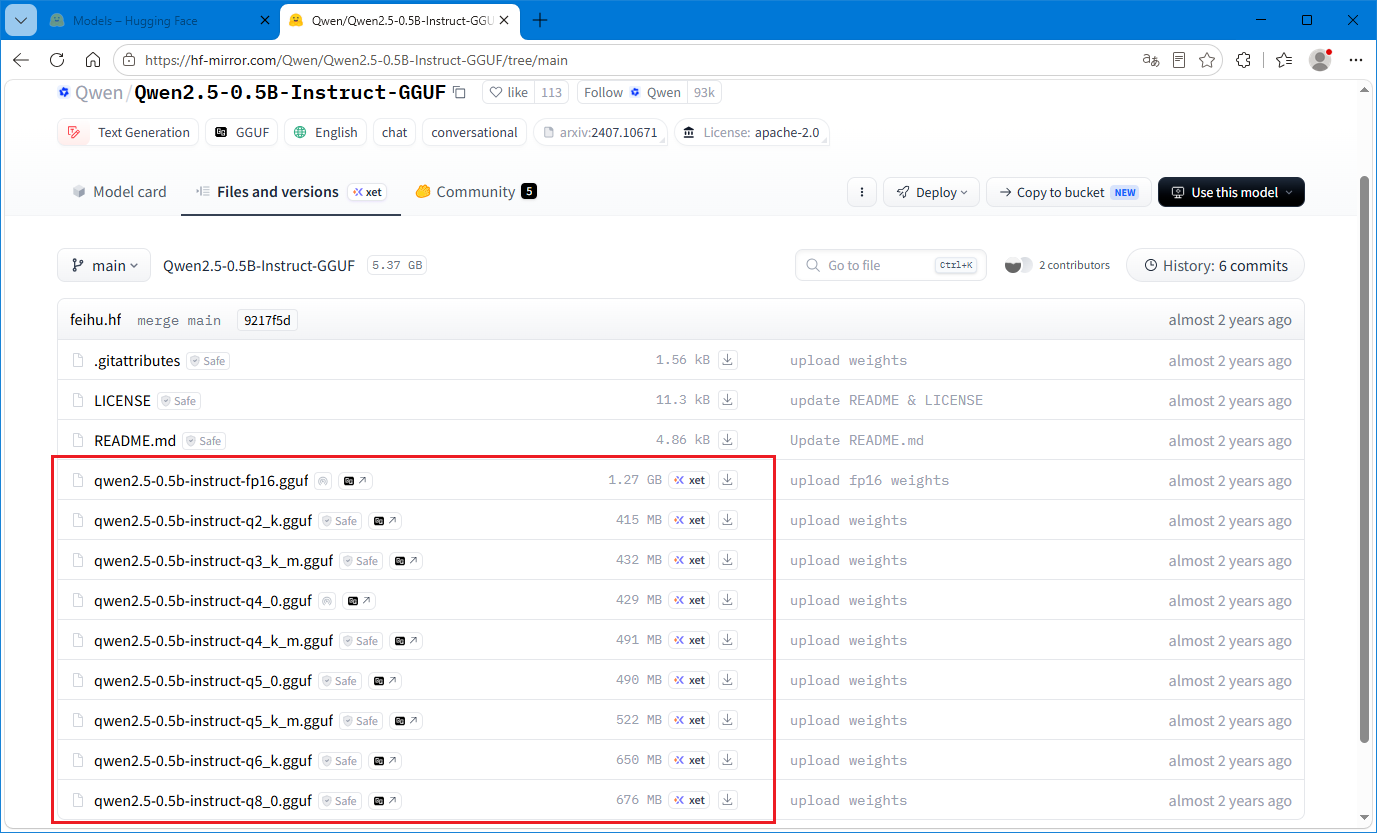
Task: Select the Files and versions tab
Action: coord(291,192)
